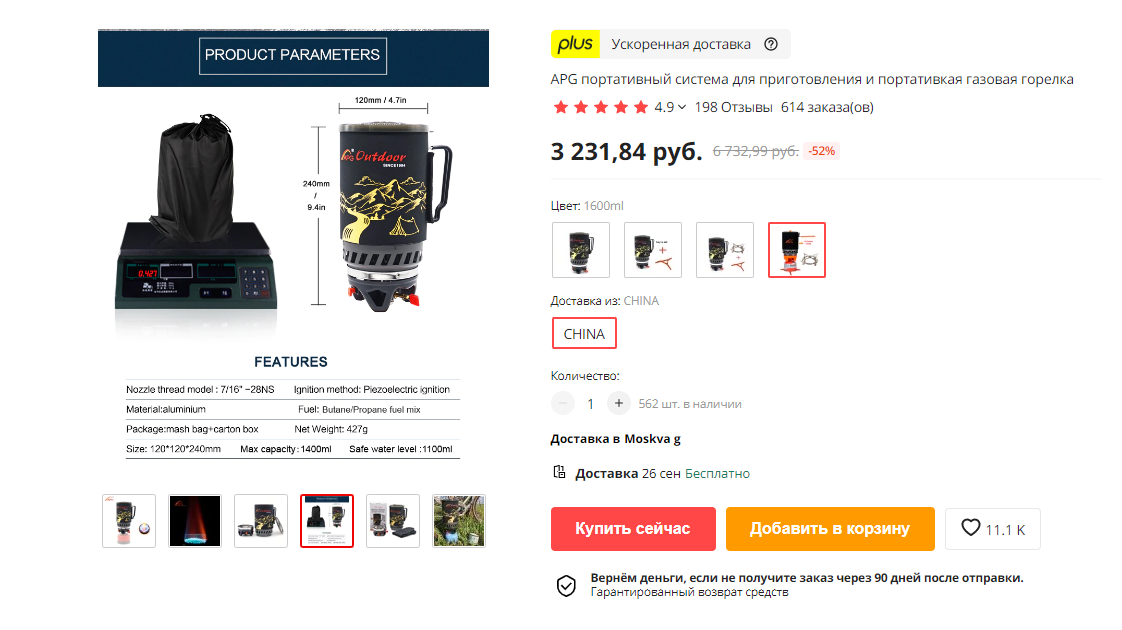Click the help question-mark icon near Ускоренная доставка
The width and height of the screenshot is (1122, 630).
[x=771, y=44]
